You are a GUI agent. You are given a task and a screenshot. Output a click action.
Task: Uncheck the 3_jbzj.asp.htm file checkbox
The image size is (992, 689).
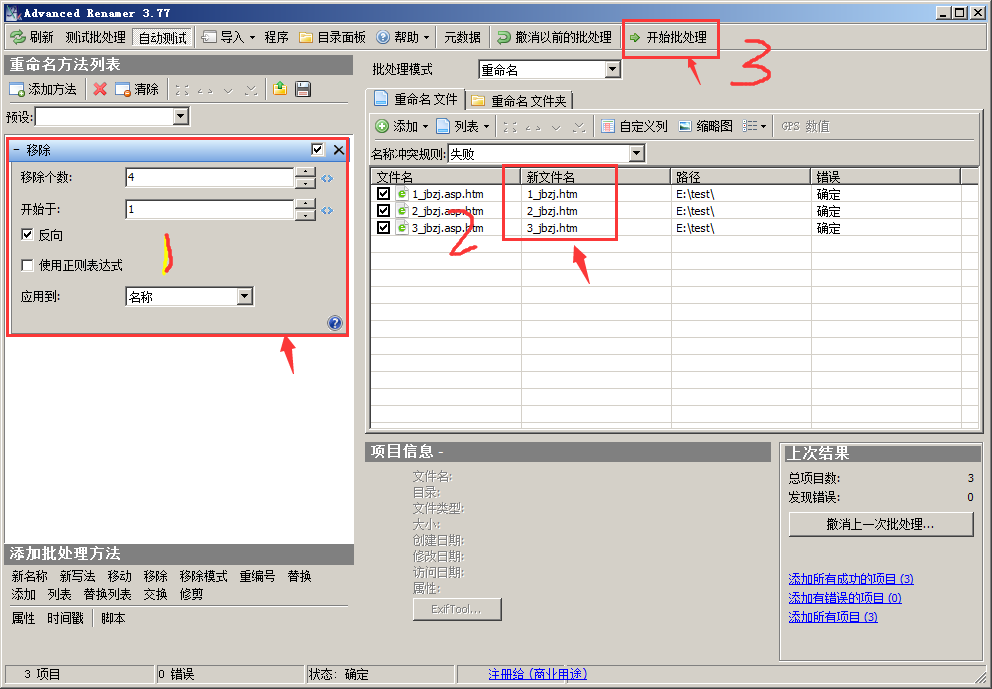click(x=383, y=228)
